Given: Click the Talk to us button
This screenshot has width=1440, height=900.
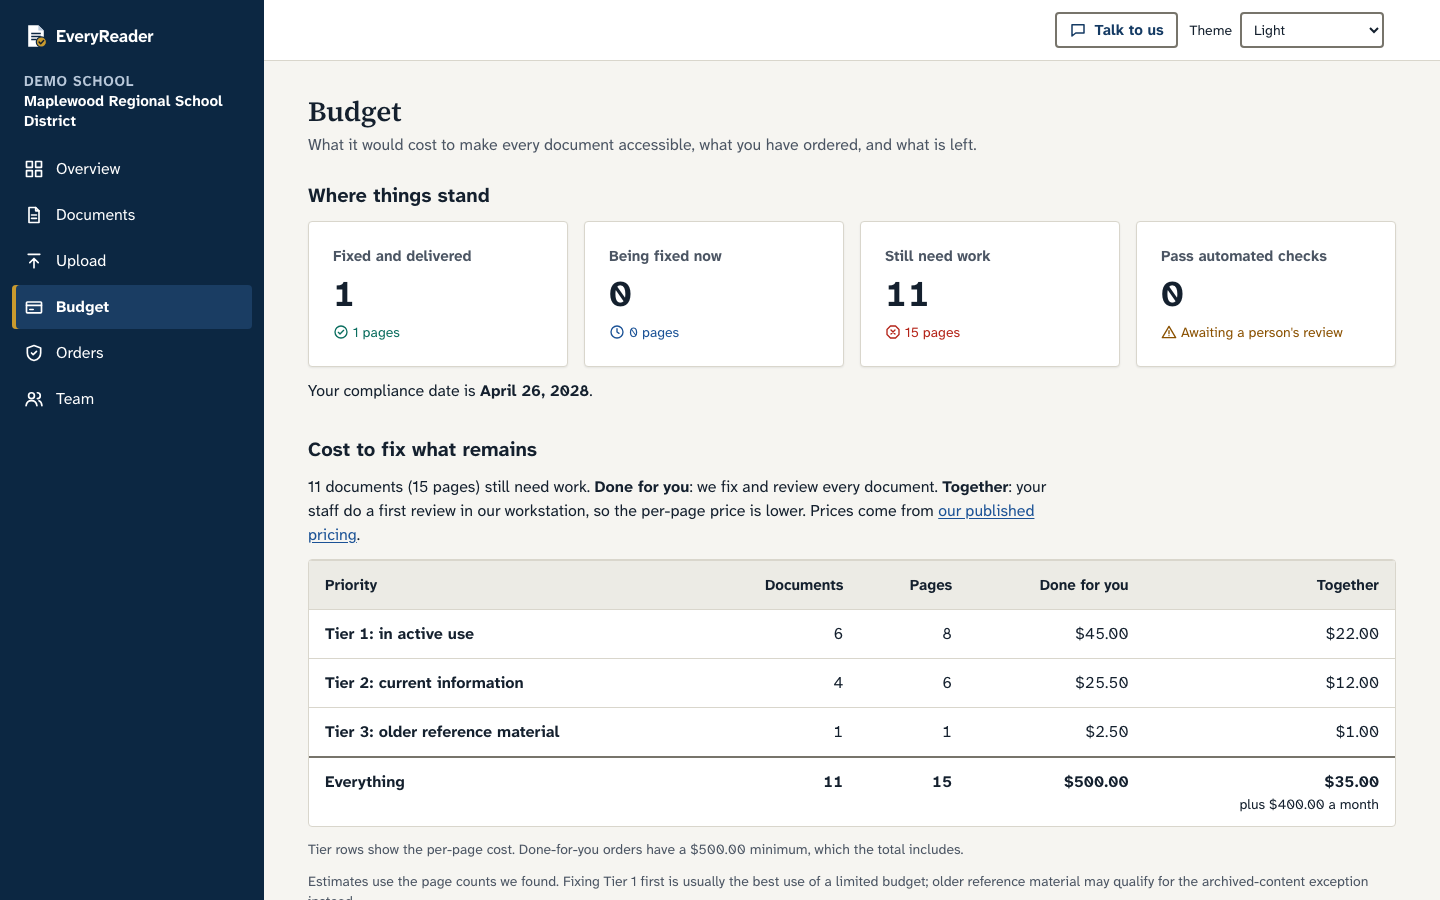Looking at the screenshot, I should click(1116, 30).
